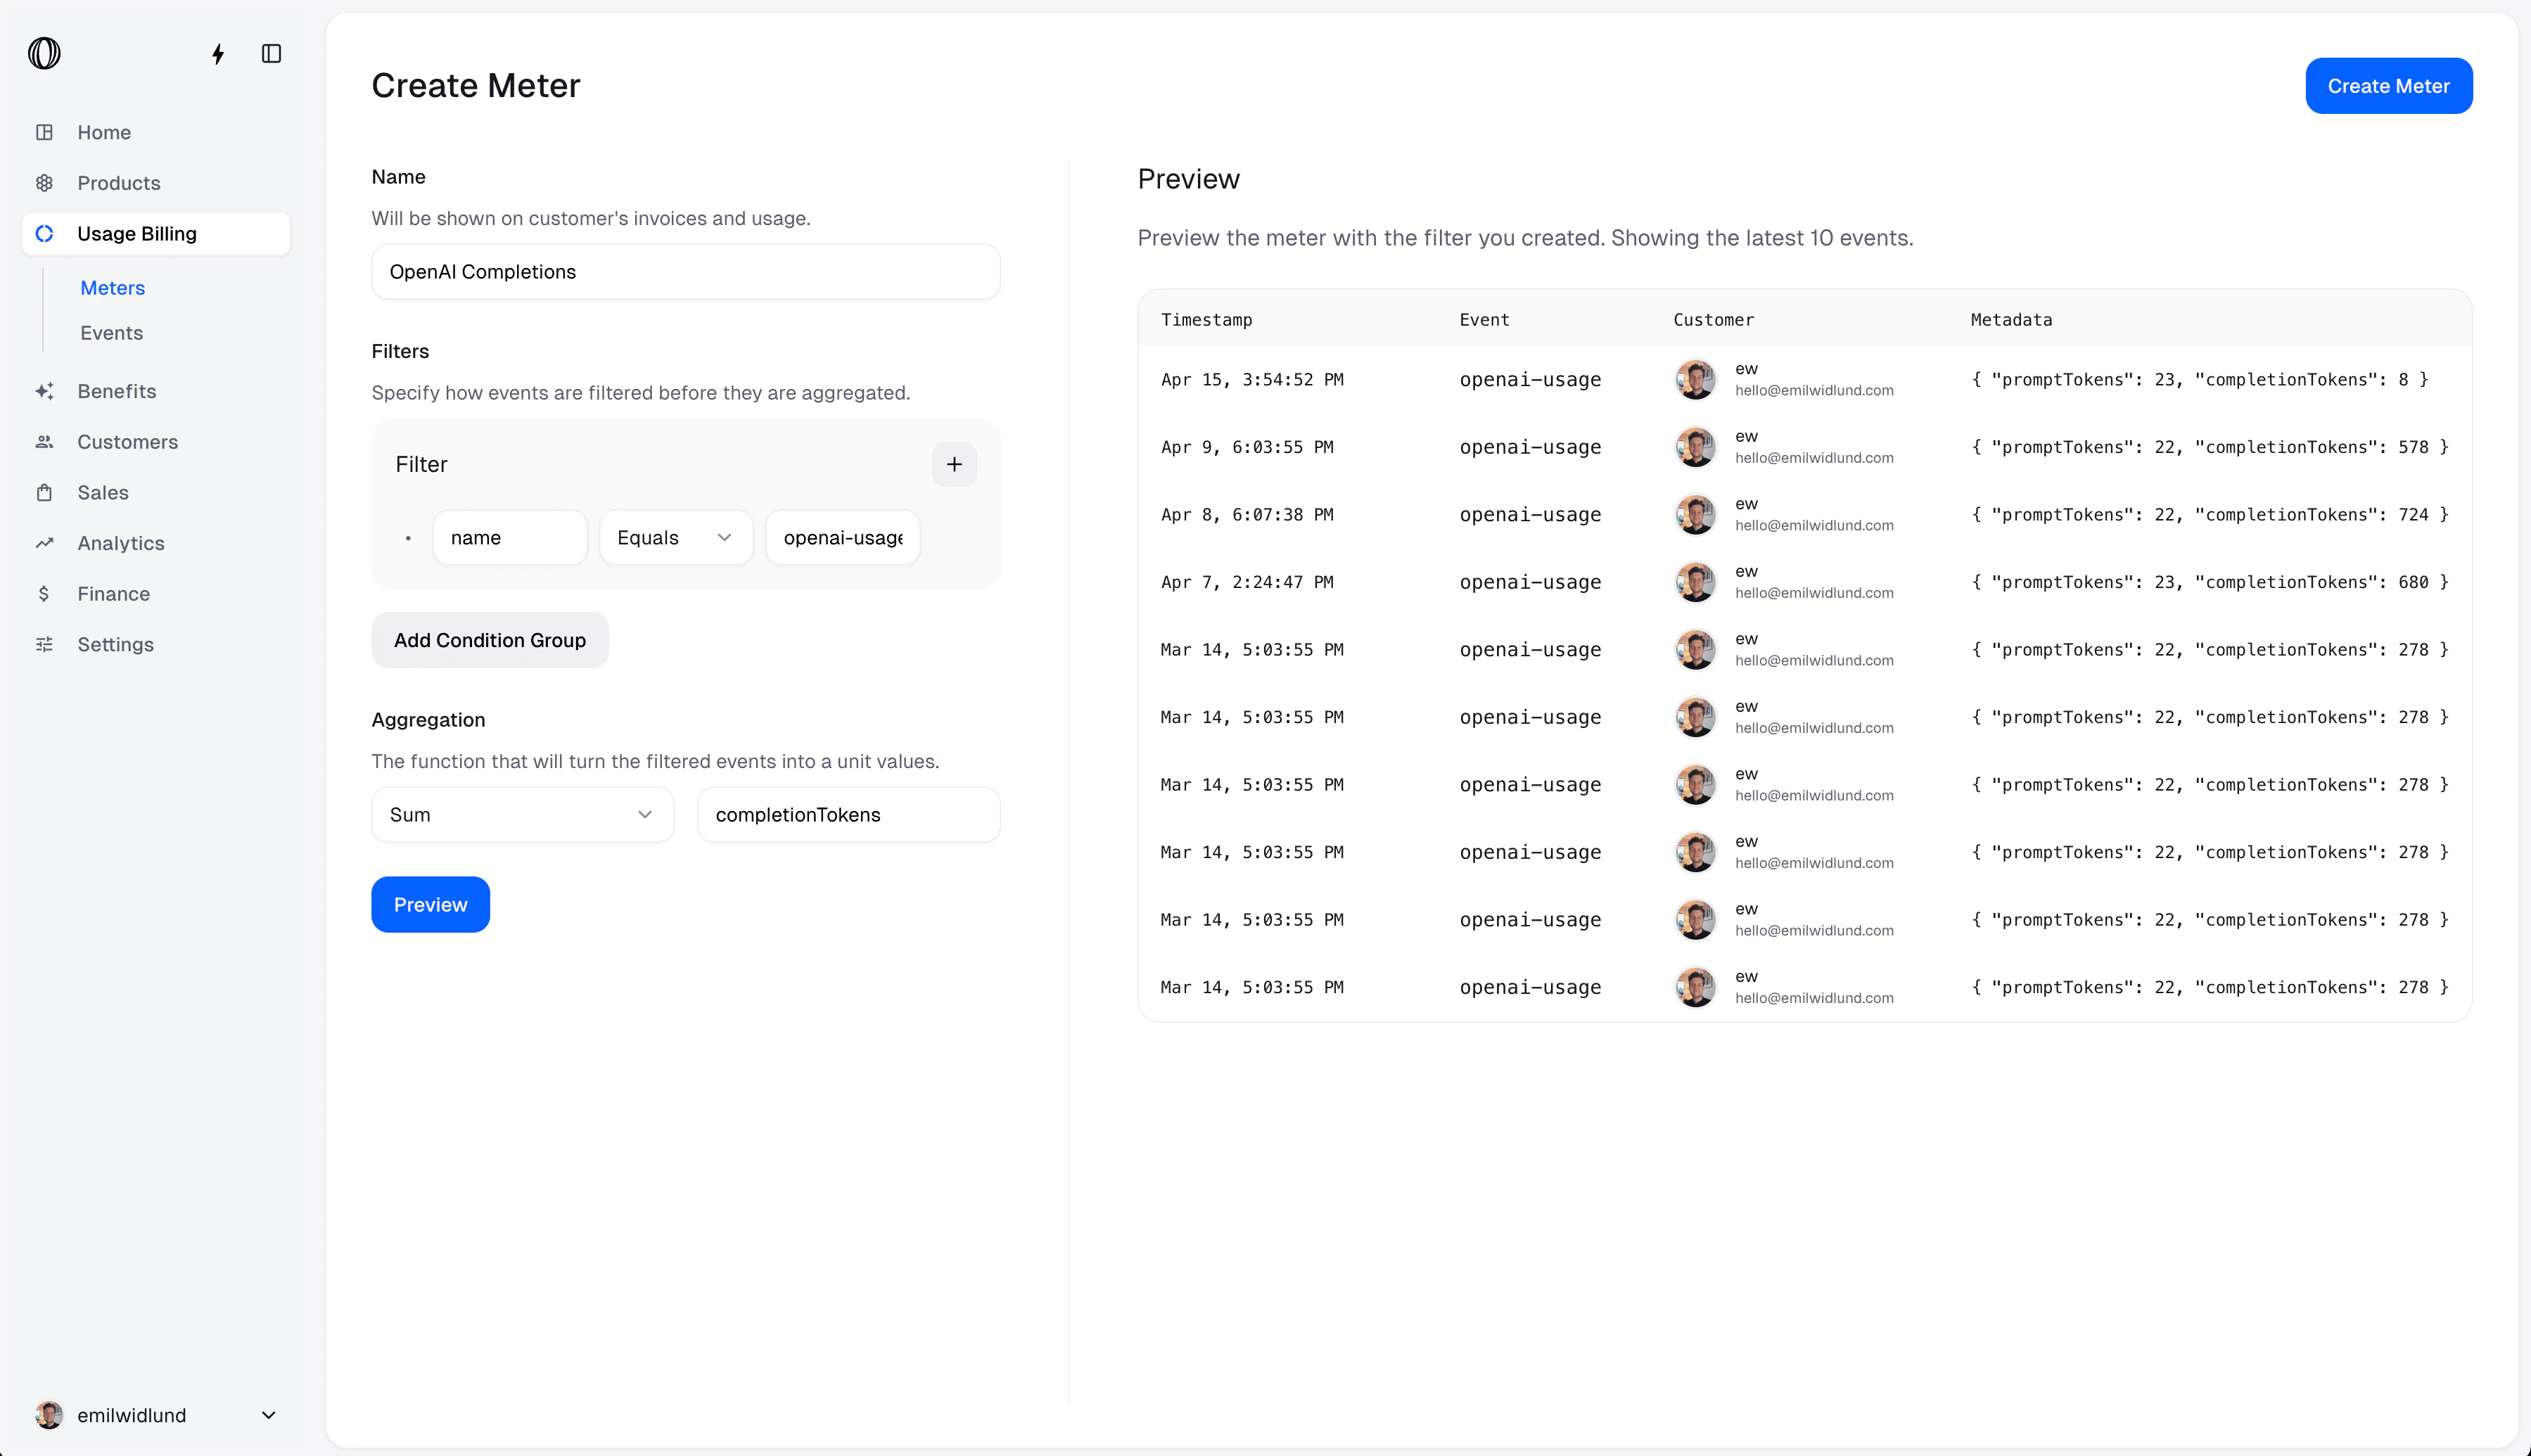The height and width of the screenshot is (1456, 2531).
Task: Click the Create Meter button
Action: (2388, 86)
